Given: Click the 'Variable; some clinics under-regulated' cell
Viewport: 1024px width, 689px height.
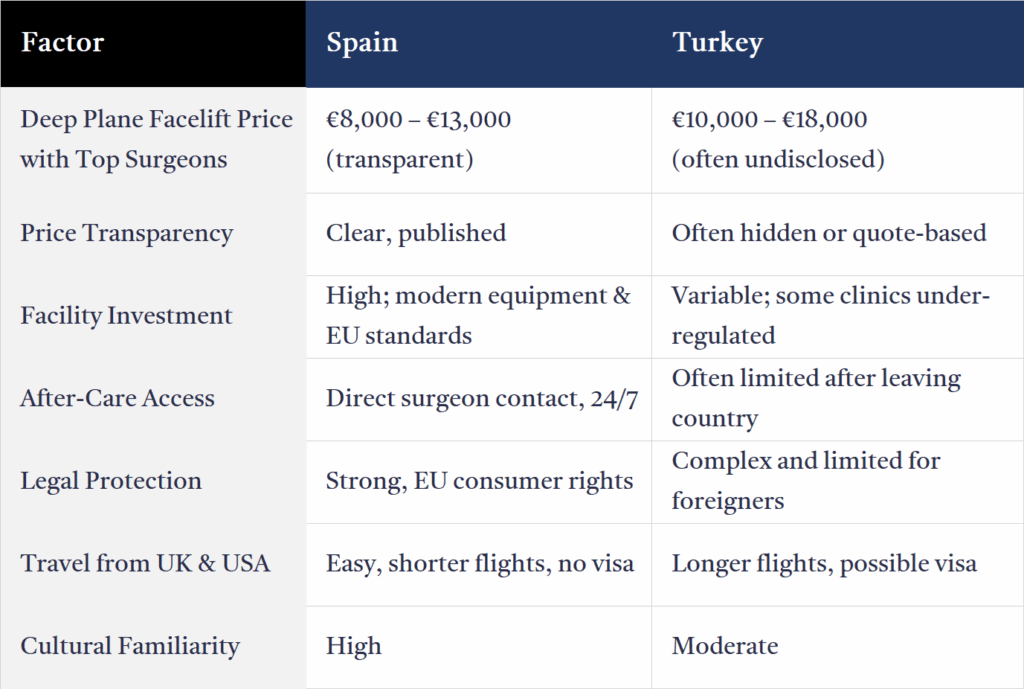Looking at the screenshot, I should (x=830, y=316).
